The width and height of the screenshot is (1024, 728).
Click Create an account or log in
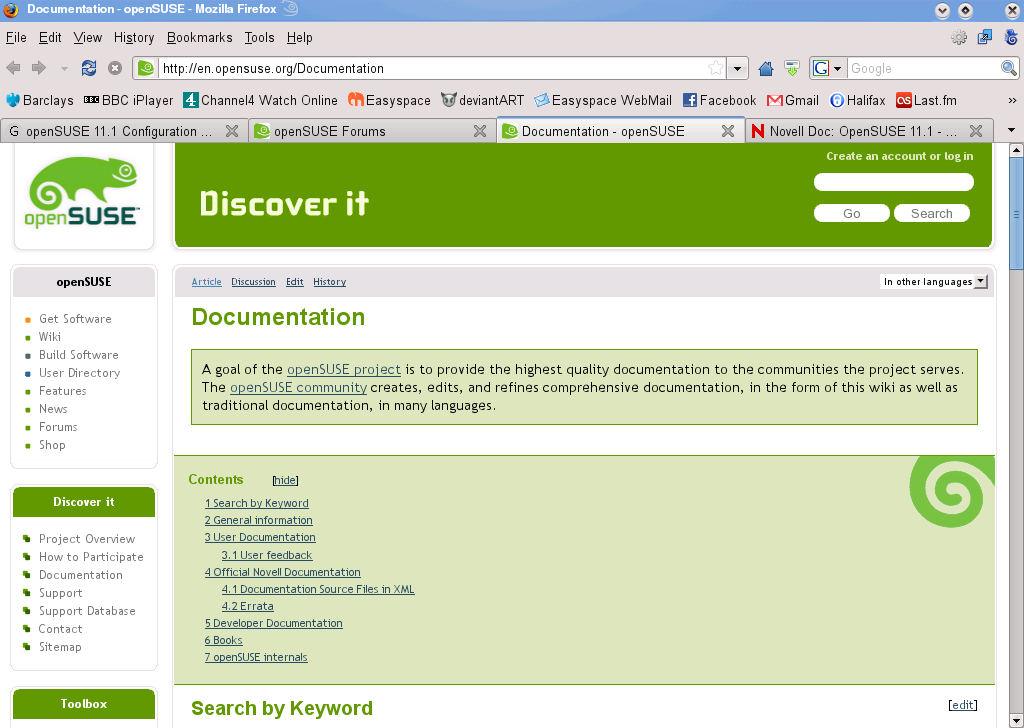899,156
